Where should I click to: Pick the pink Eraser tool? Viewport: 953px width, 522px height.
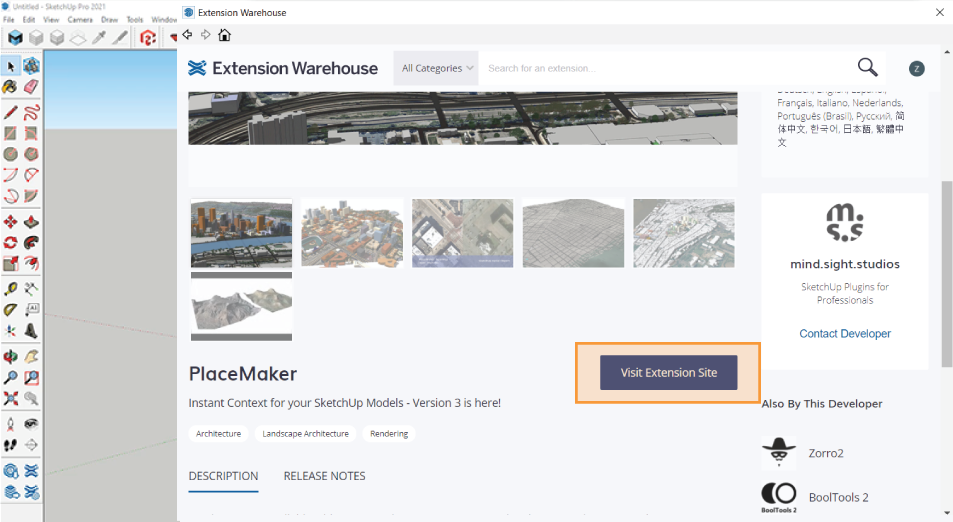point(32,87)
